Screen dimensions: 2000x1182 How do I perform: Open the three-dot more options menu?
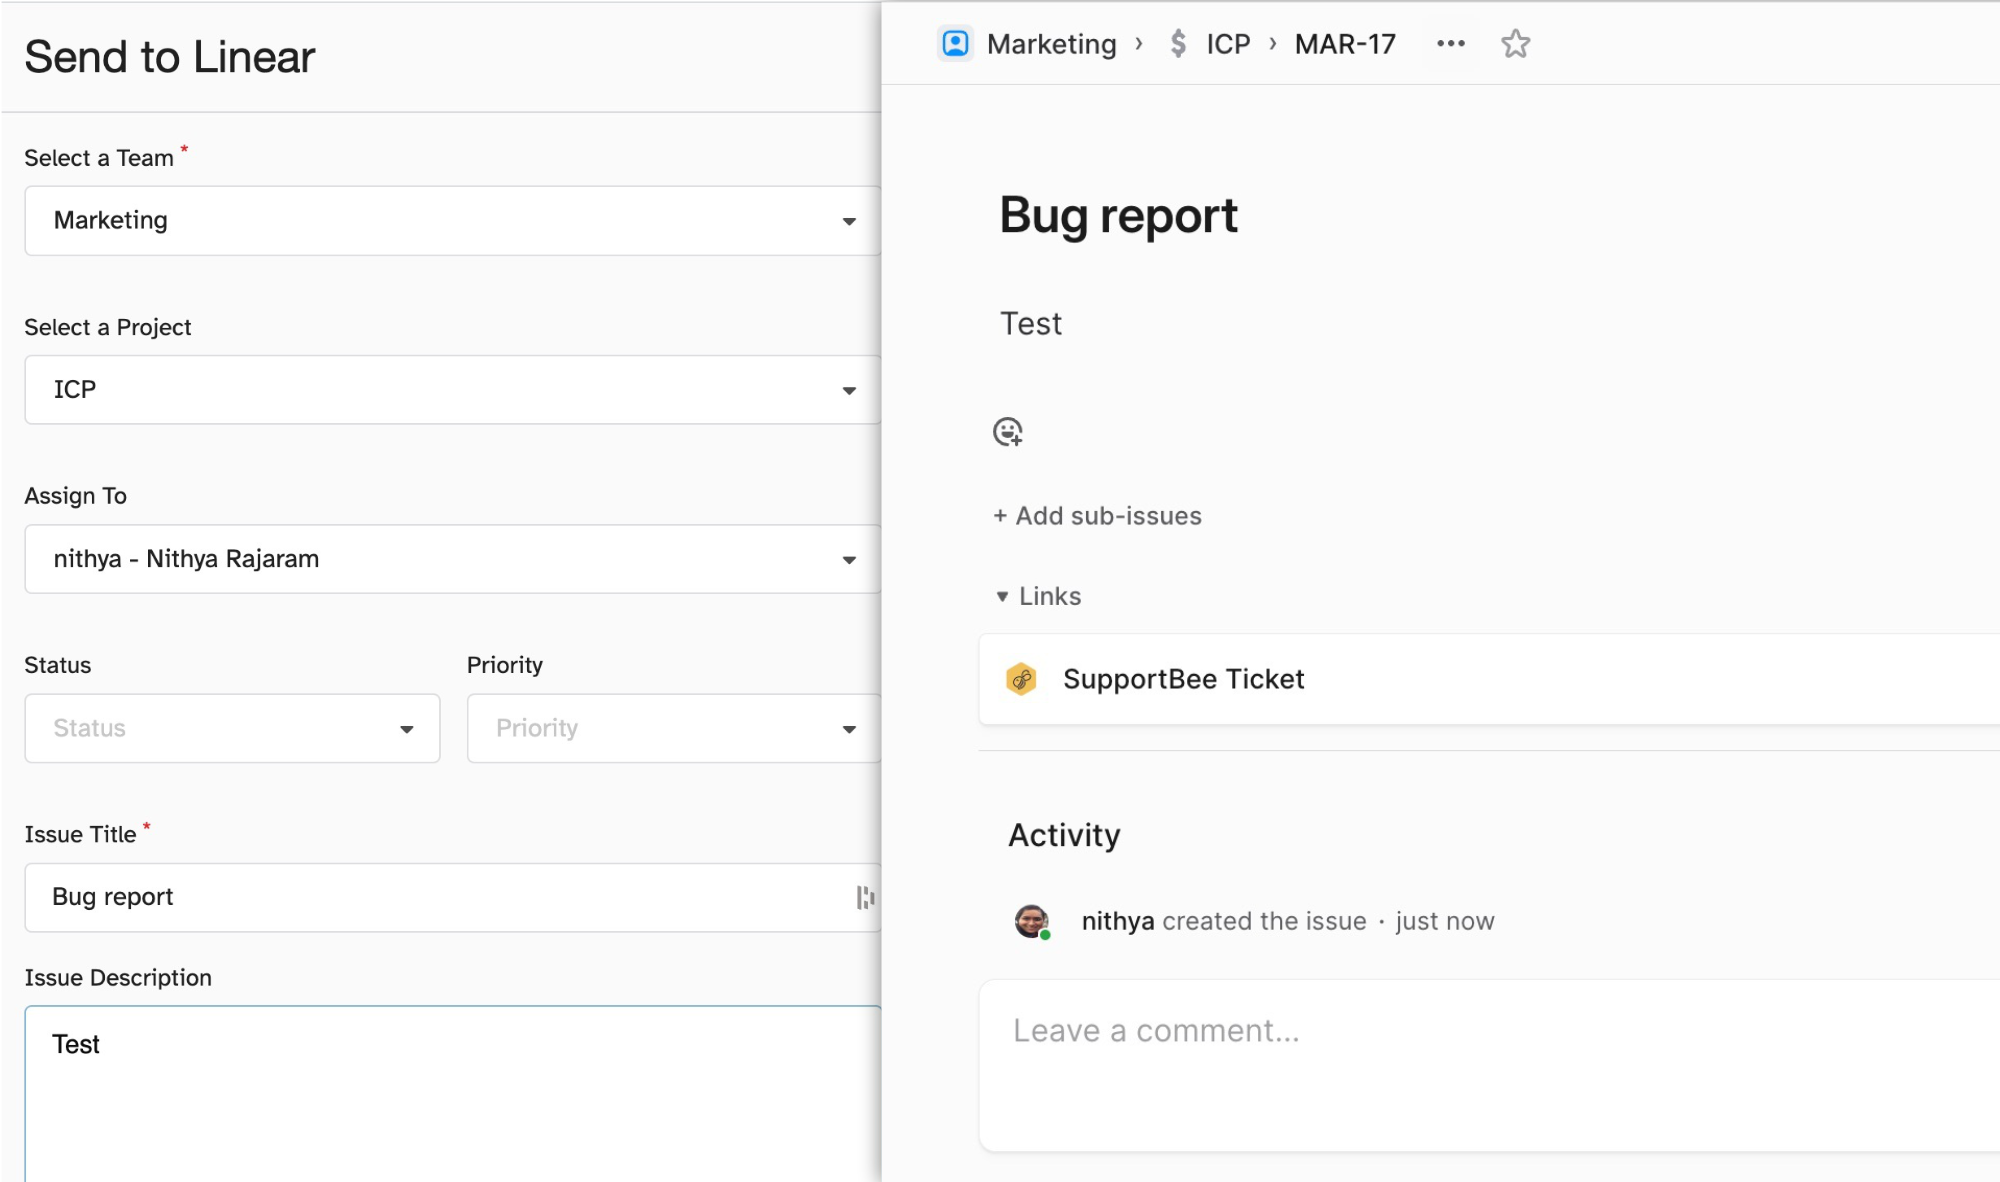click(1450, 44)
